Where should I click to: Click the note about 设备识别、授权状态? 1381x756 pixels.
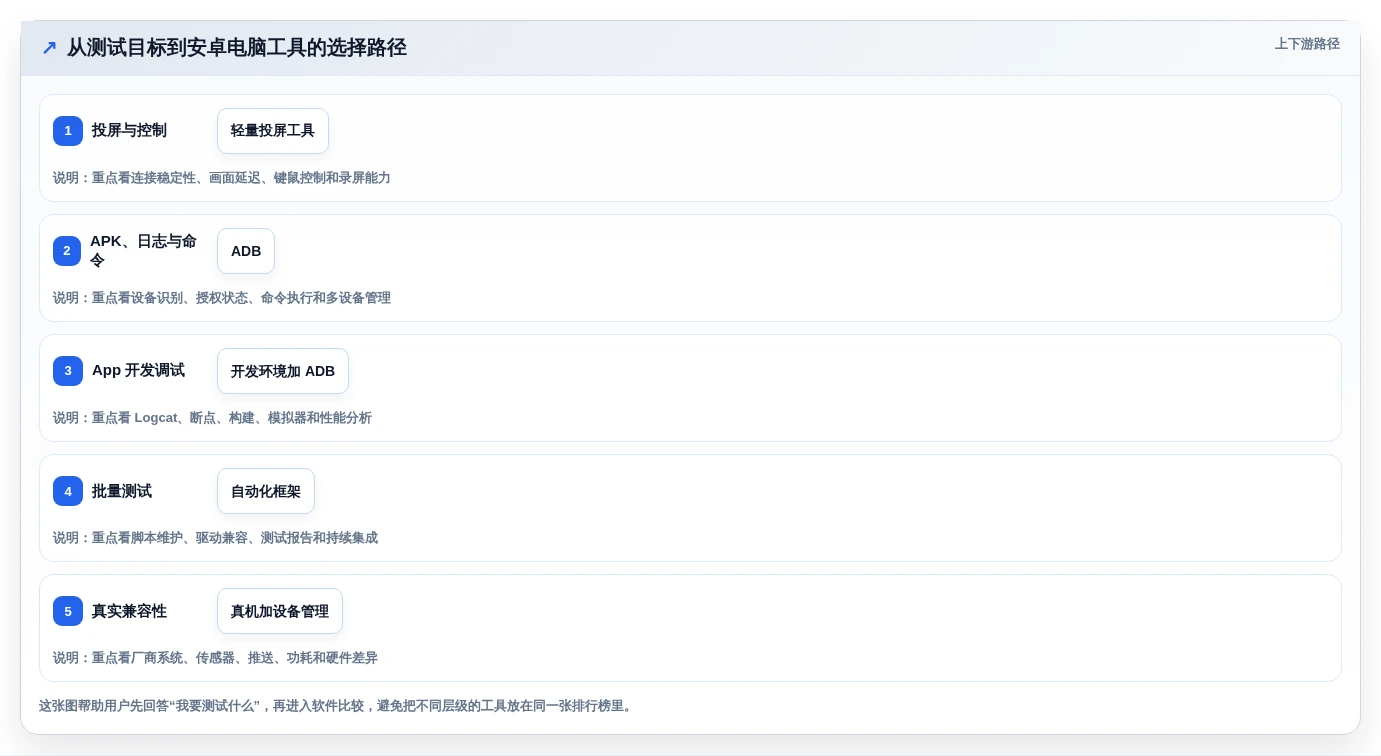222,298
